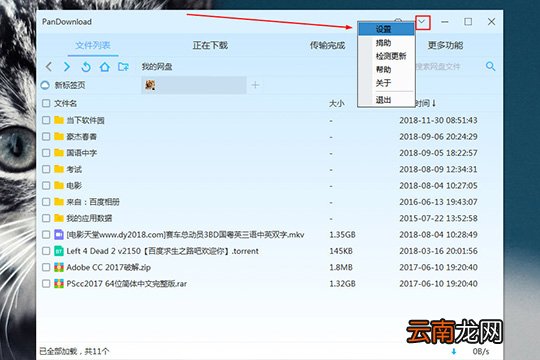The height and width of the screenshot is (360, 540).
Task: Check the box for 国语中字 folder
Action: [x=46, y=153]
